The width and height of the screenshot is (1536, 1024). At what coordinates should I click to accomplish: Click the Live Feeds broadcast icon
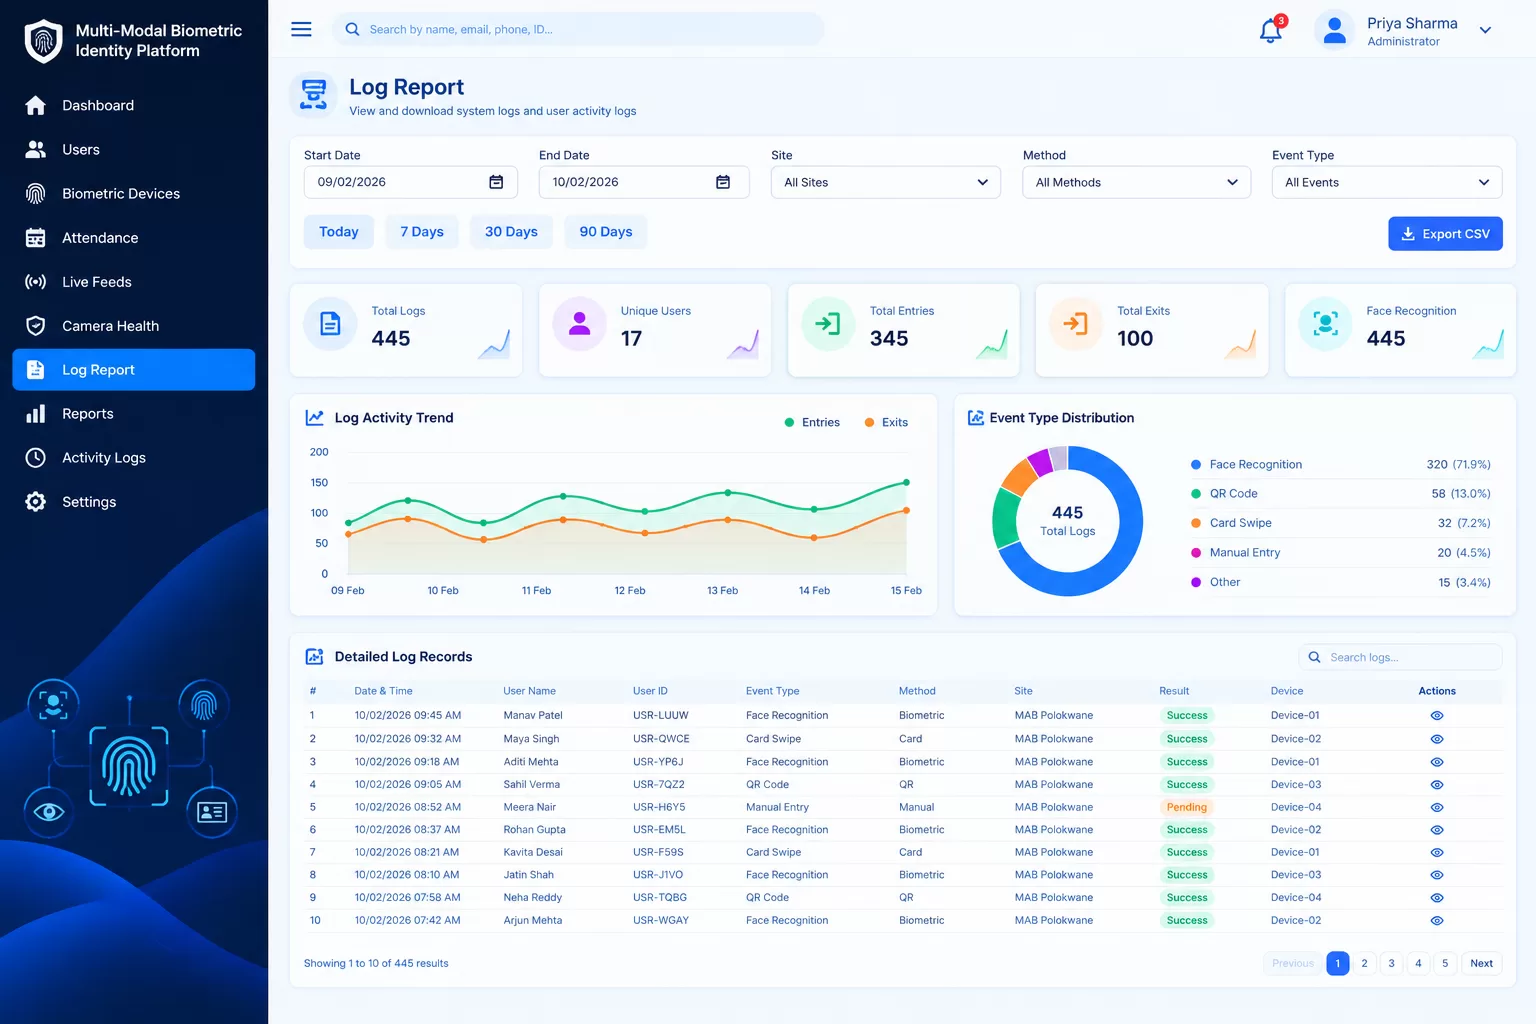(x=36, y=281)
